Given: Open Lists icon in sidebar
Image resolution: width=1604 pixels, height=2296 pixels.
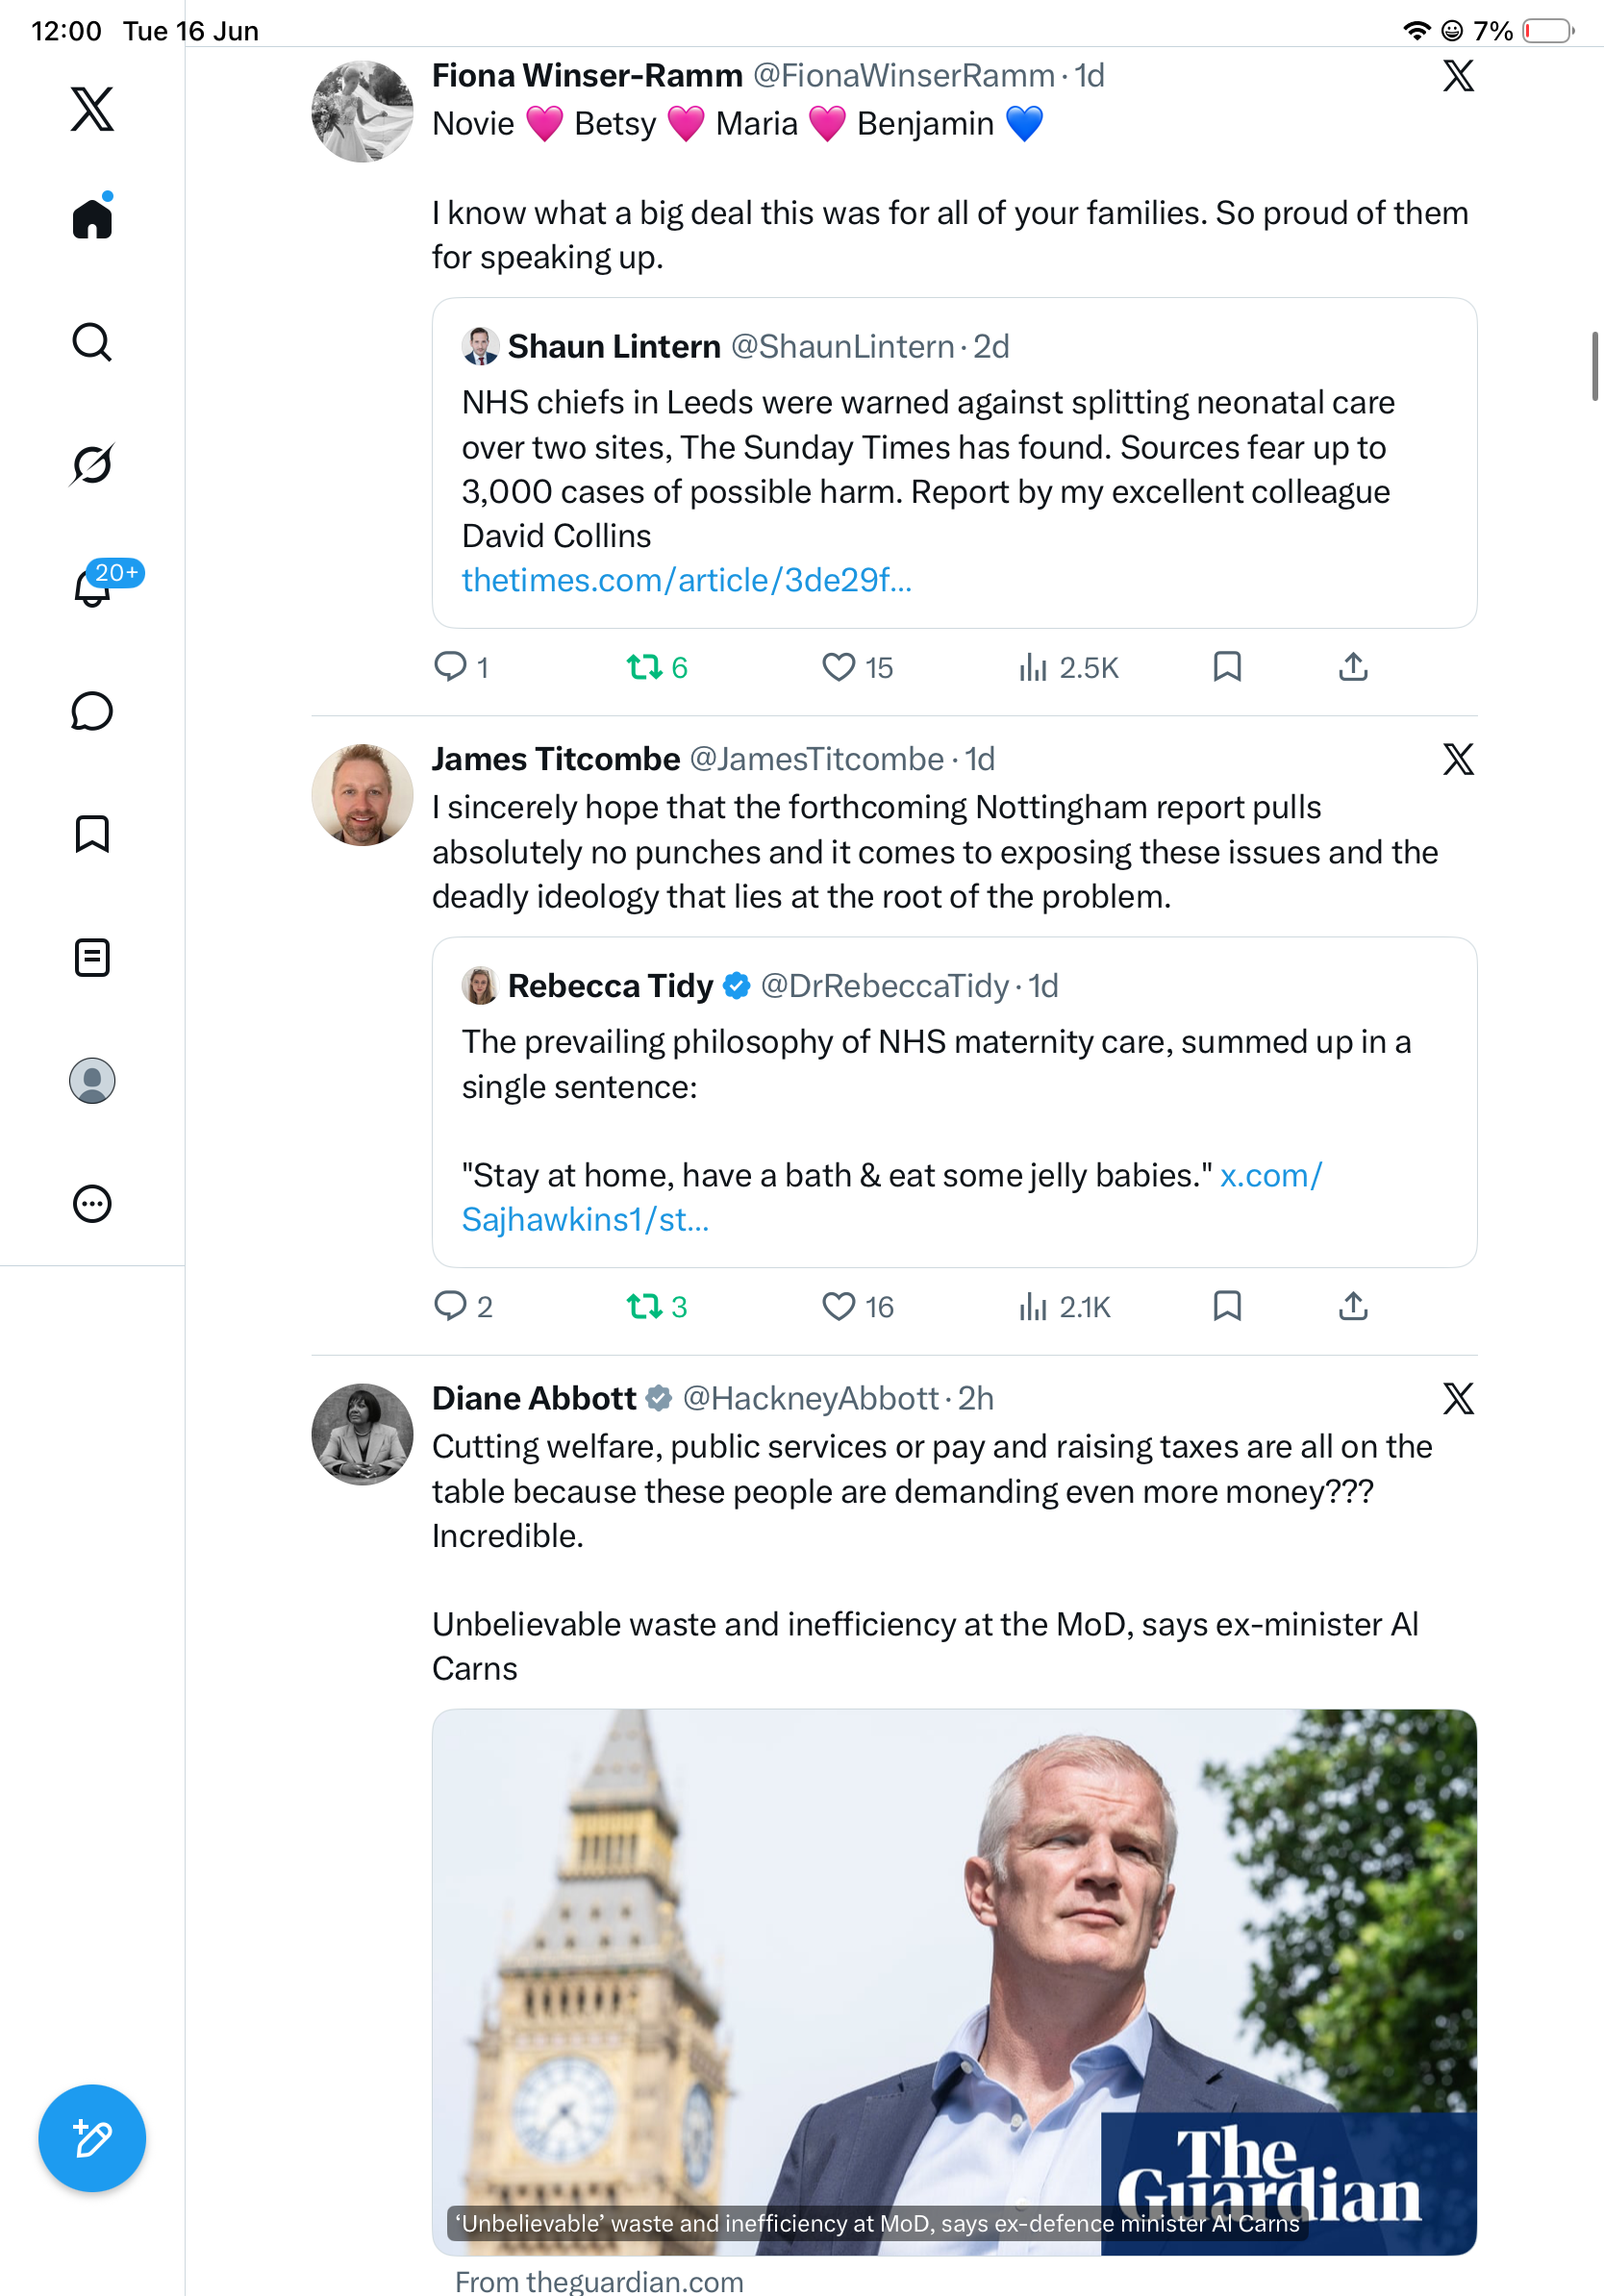Looking at the screenshot, I should (92, 957).
